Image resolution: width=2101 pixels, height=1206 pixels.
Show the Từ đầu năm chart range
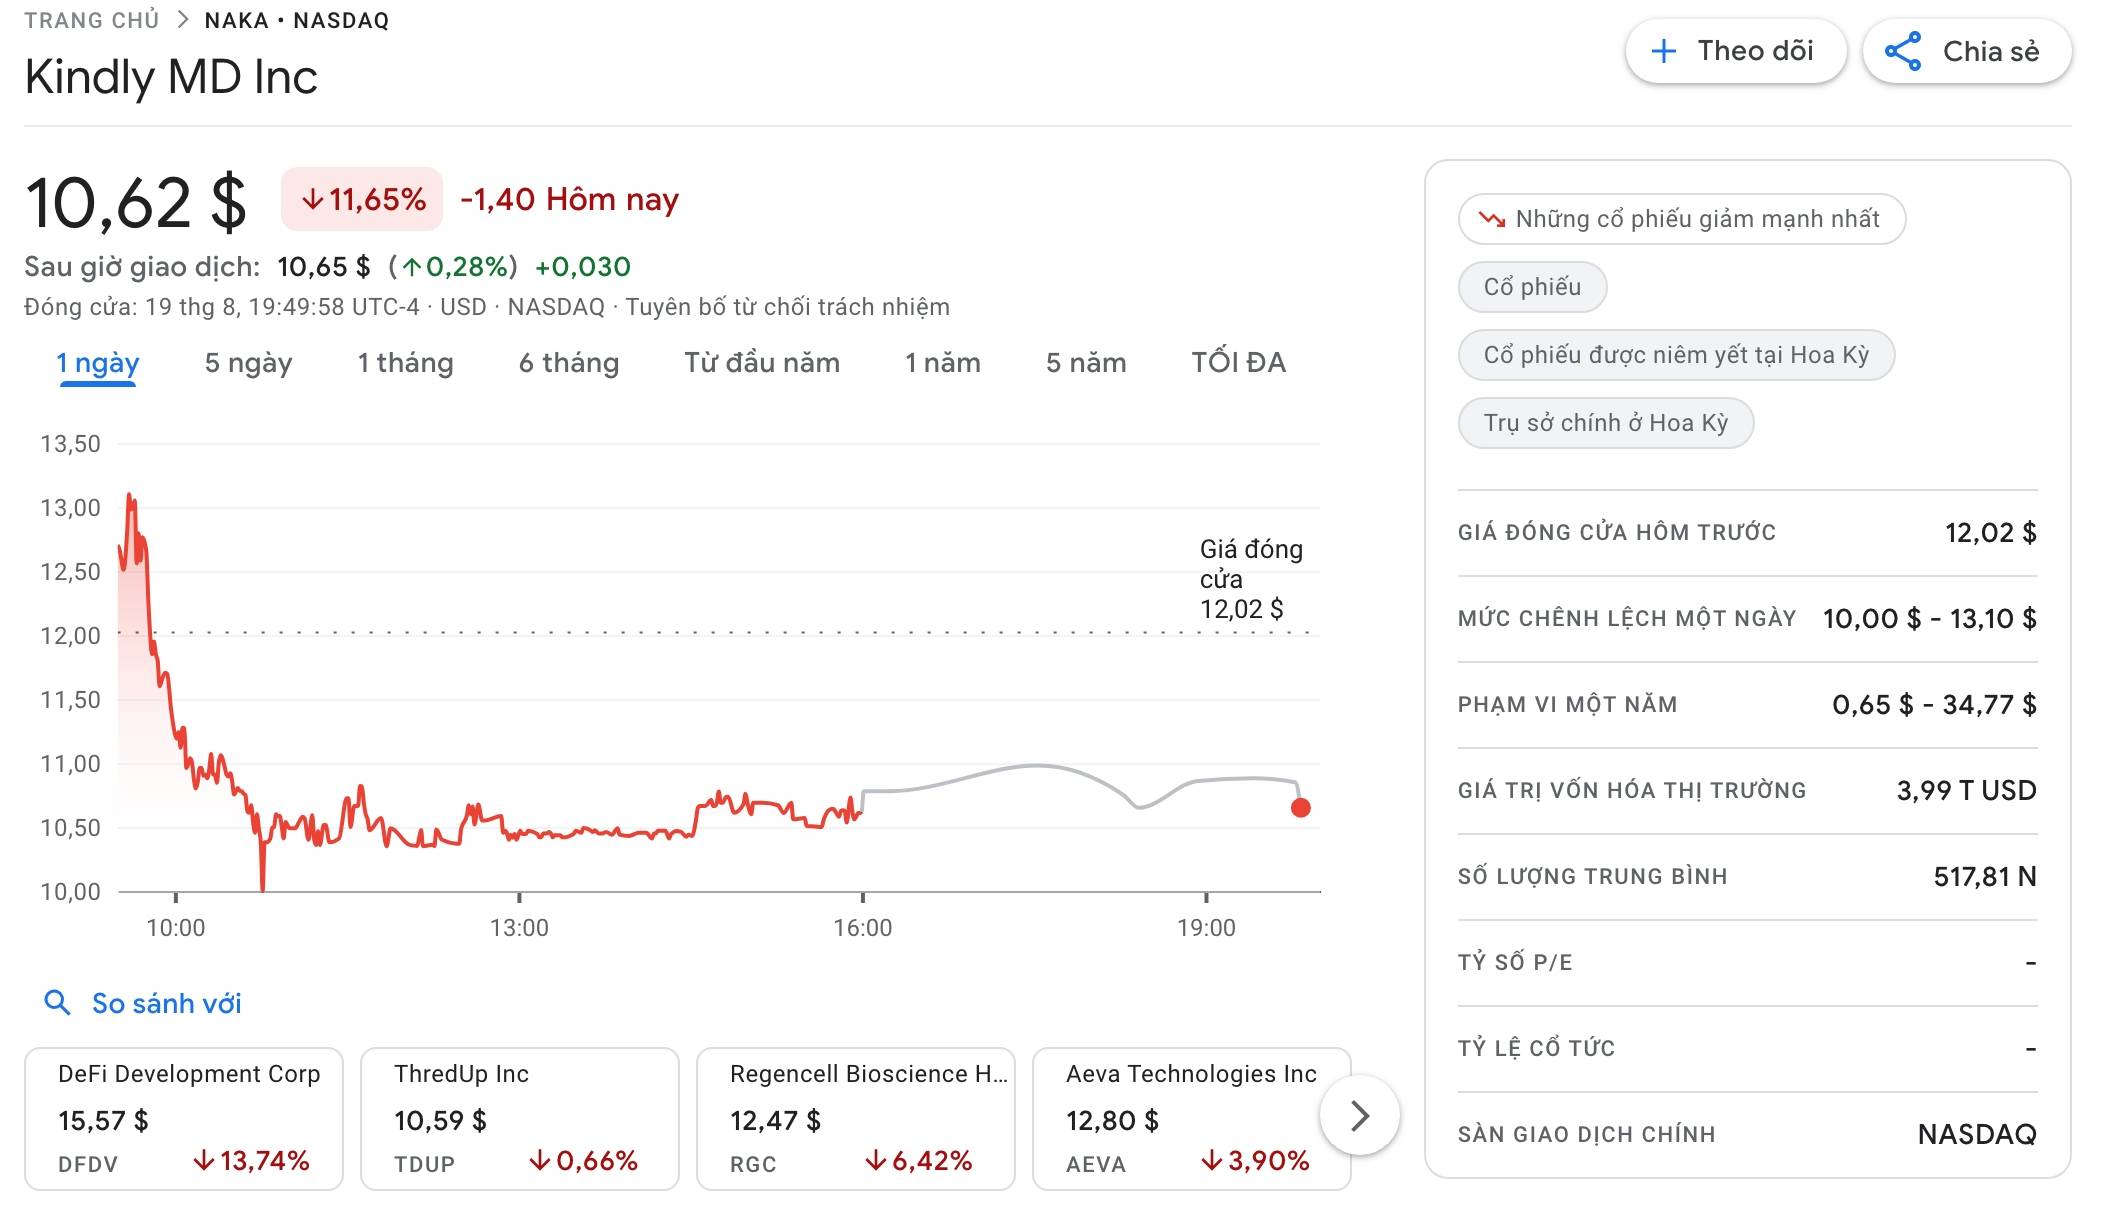(761, 363)
